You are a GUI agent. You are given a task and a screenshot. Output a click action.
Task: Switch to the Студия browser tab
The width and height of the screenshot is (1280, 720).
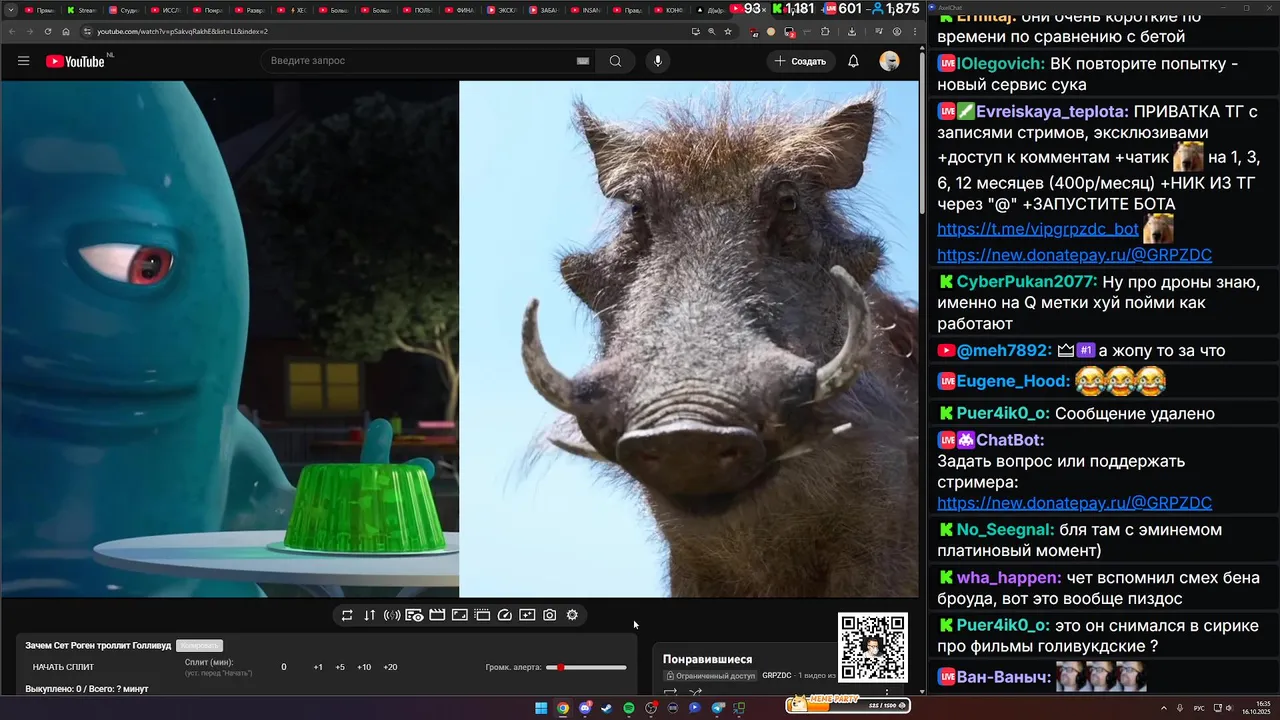pyautogui.click(x=122, y=10)
